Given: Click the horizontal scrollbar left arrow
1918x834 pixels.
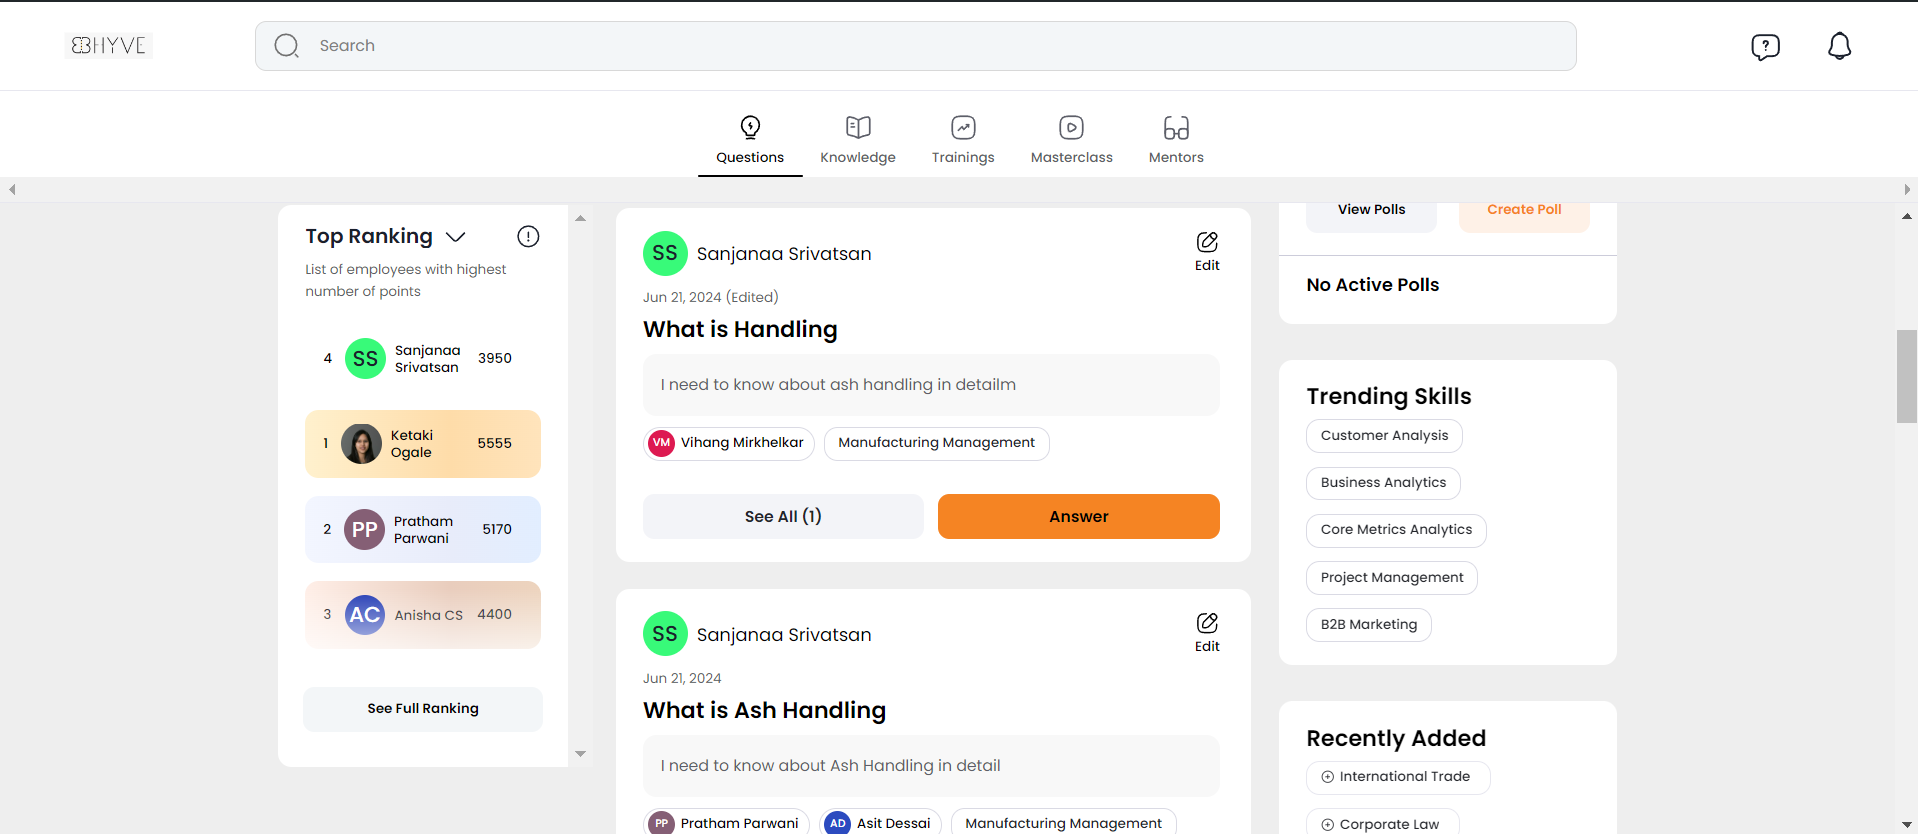Looking at the screenshot, I should click(x=12, y=189).
